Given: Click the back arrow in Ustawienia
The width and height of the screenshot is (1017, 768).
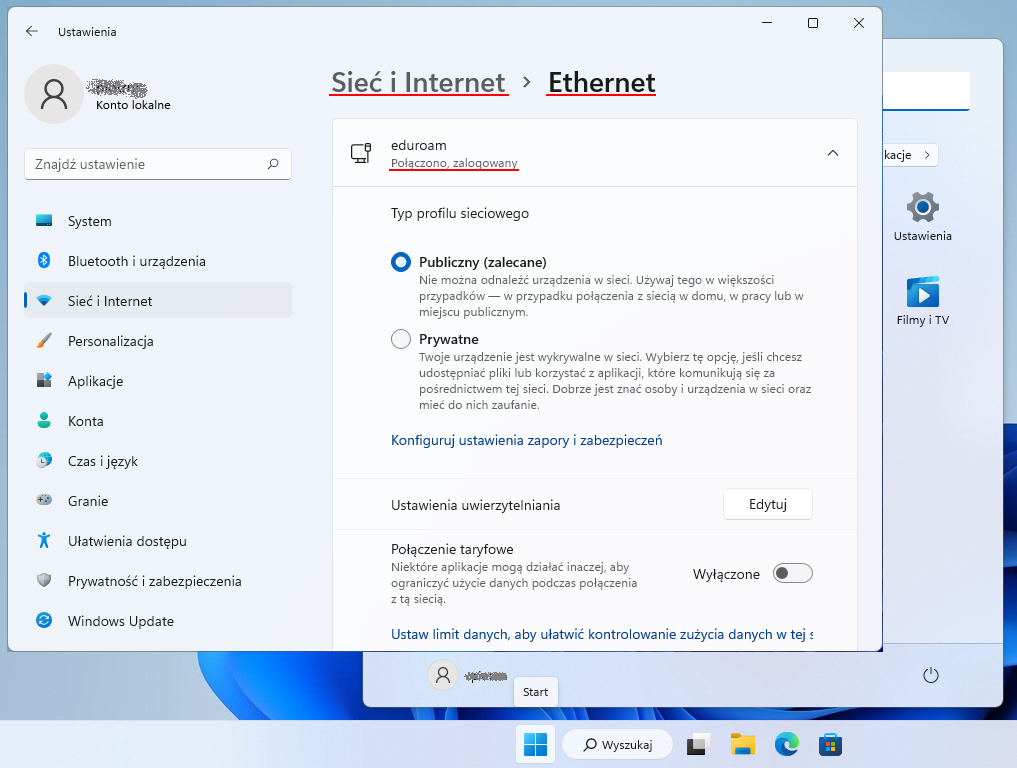Looking at the screenshot, I should pyautogui.click(x=32, y=31).
